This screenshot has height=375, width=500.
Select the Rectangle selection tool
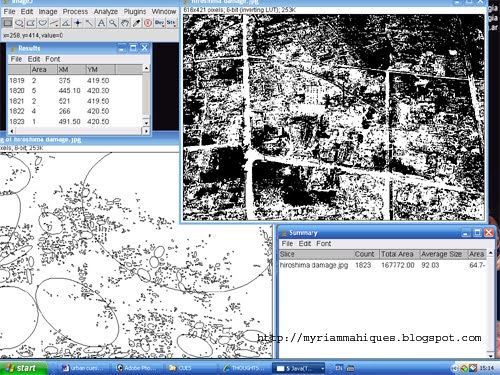click(7, 23)
